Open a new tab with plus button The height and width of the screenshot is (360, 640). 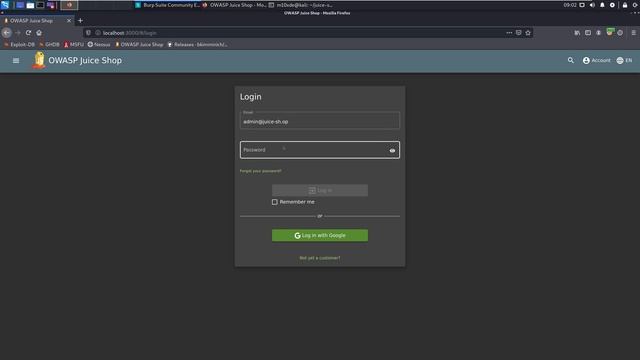[x=80, y=20]
